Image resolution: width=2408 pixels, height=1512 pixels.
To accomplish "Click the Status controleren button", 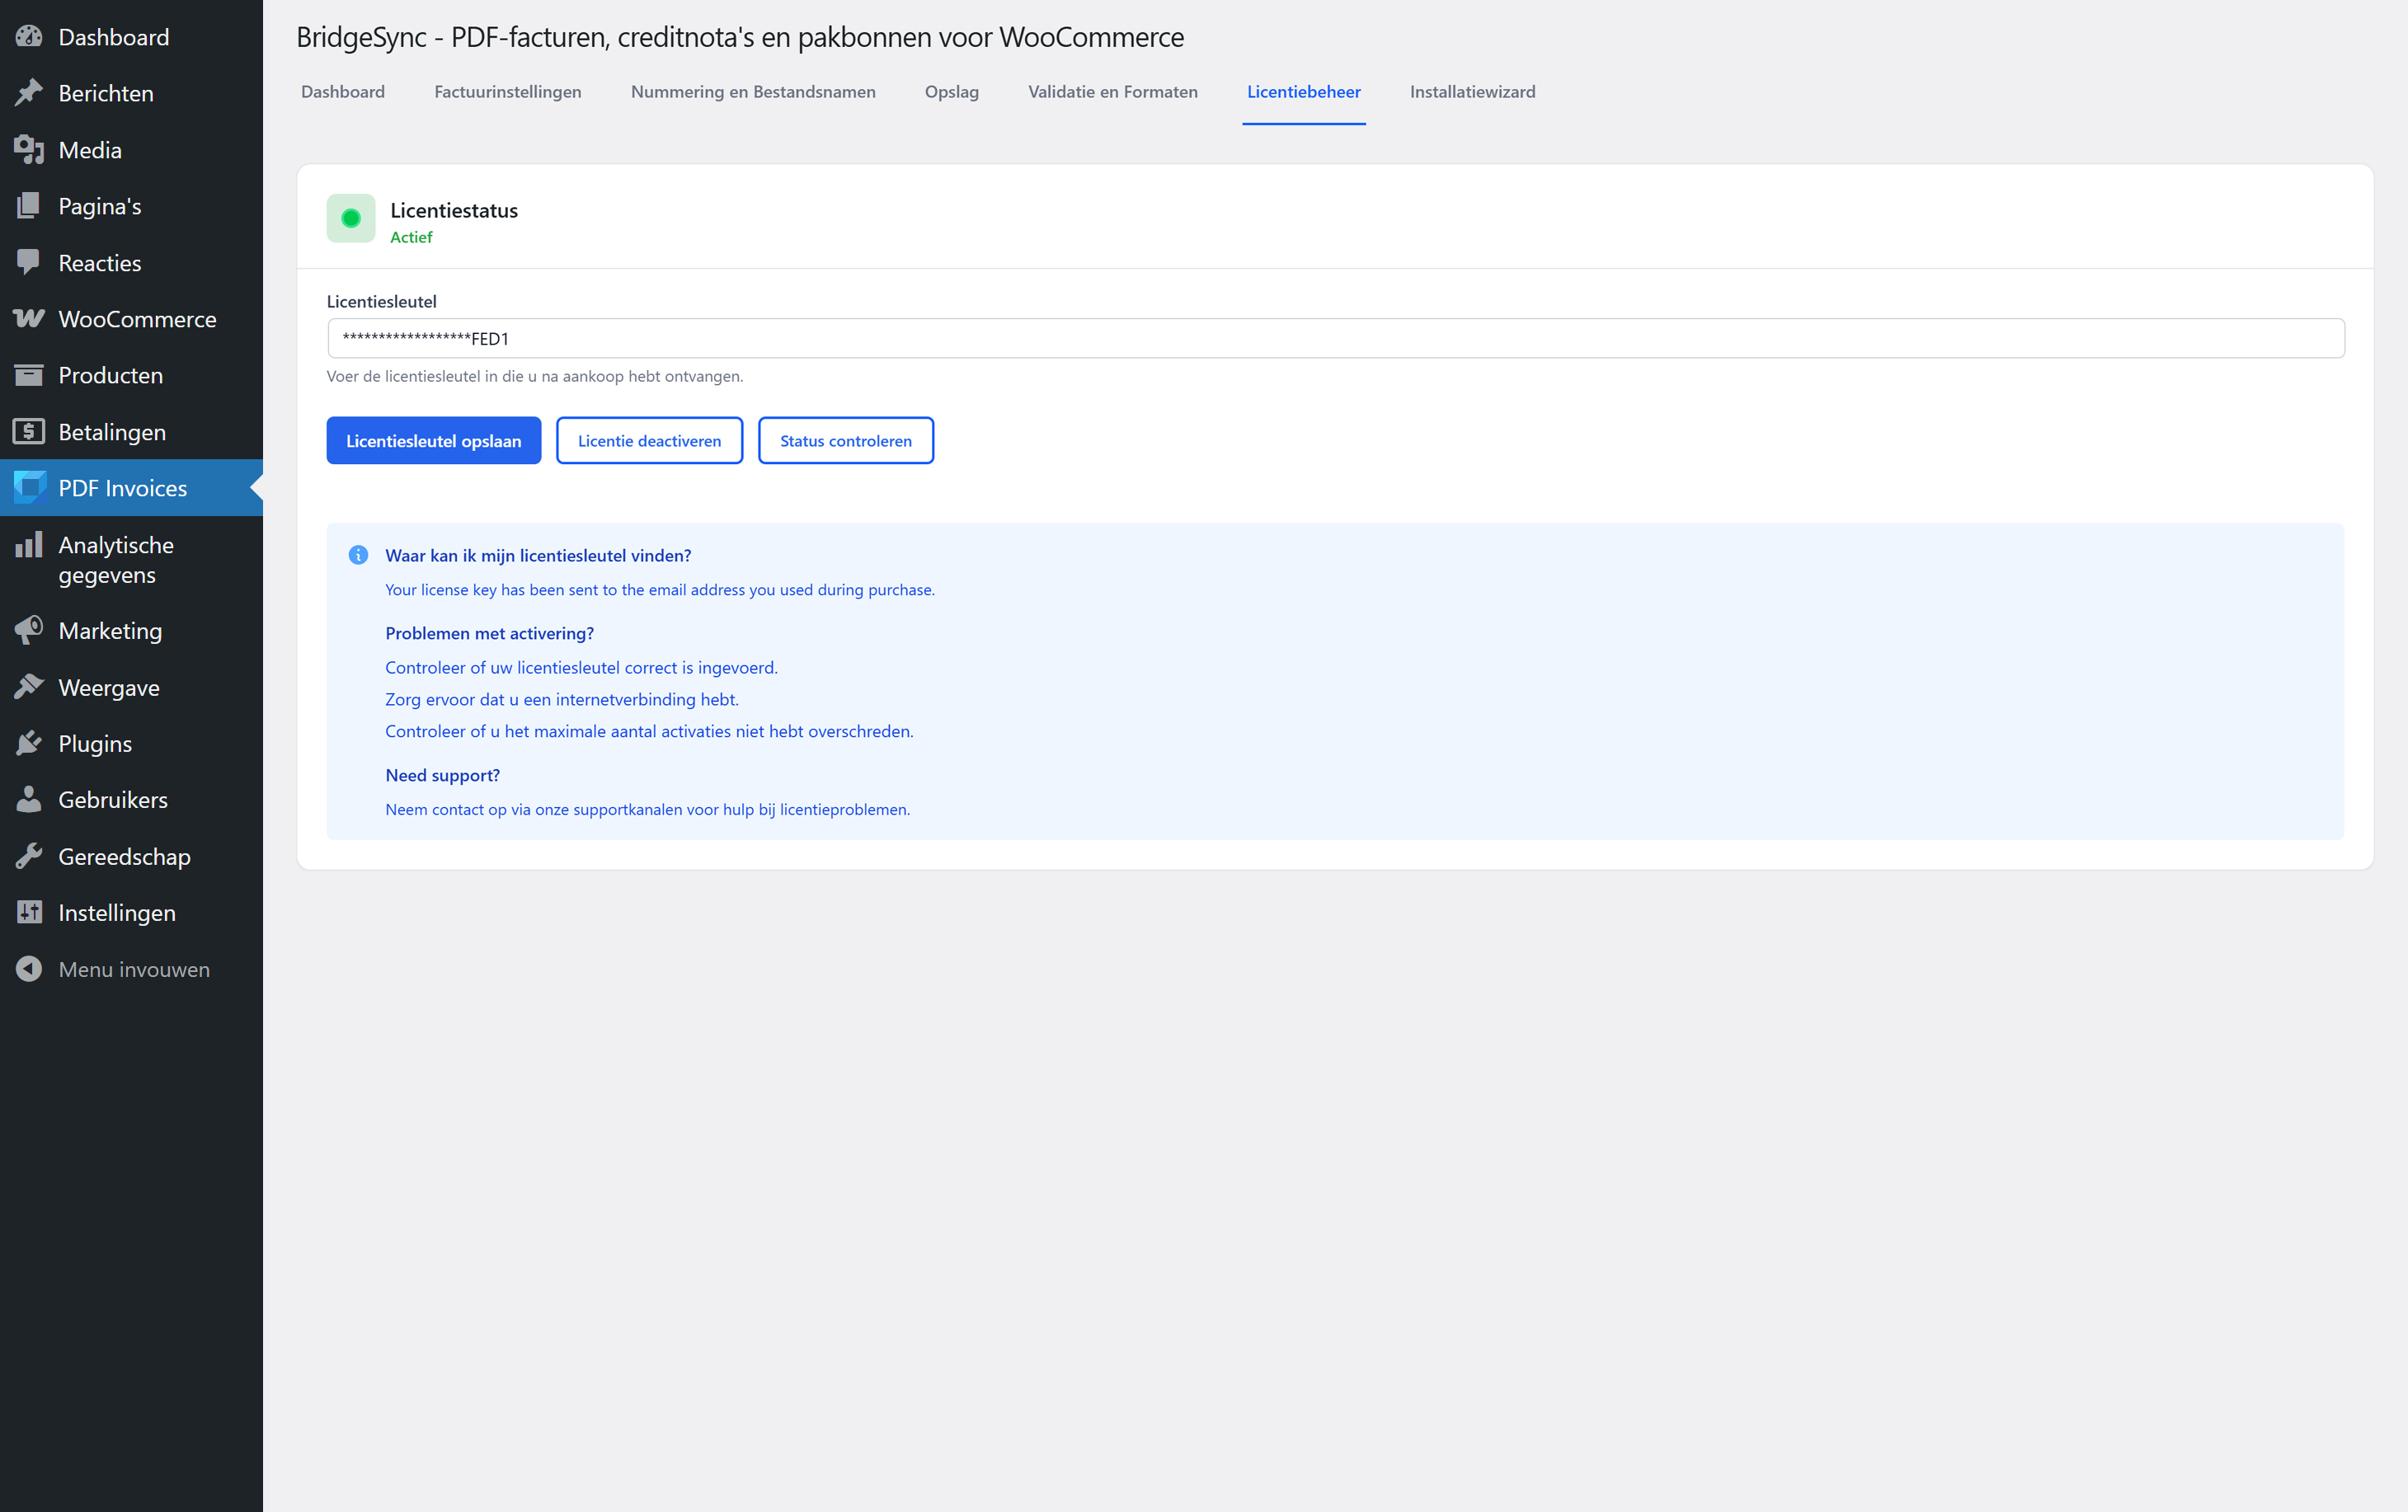I will coord(845,441).
